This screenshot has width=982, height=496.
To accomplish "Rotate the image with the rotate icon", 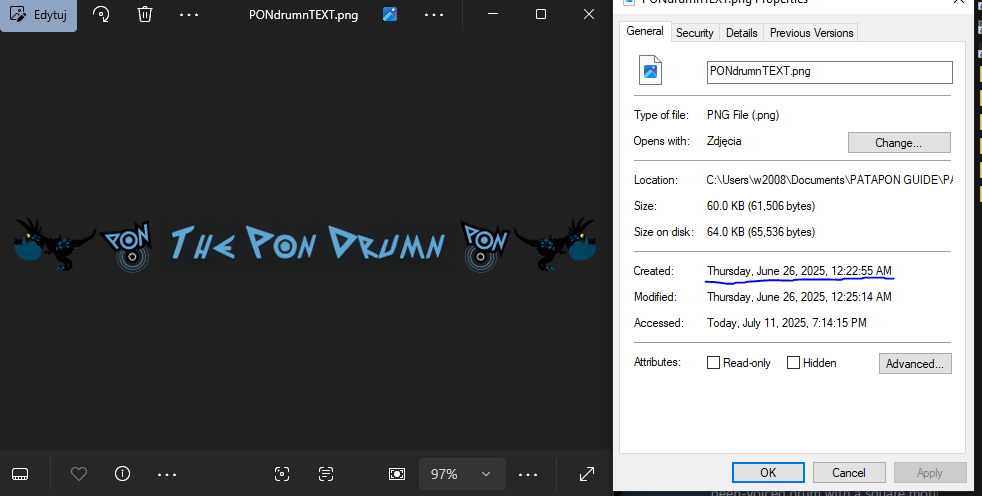I will click(x=101, y=14).
